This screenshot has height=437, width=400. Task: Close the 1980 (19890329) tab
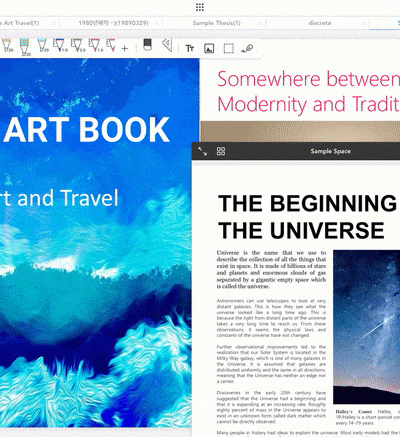(x=157, y=23)
